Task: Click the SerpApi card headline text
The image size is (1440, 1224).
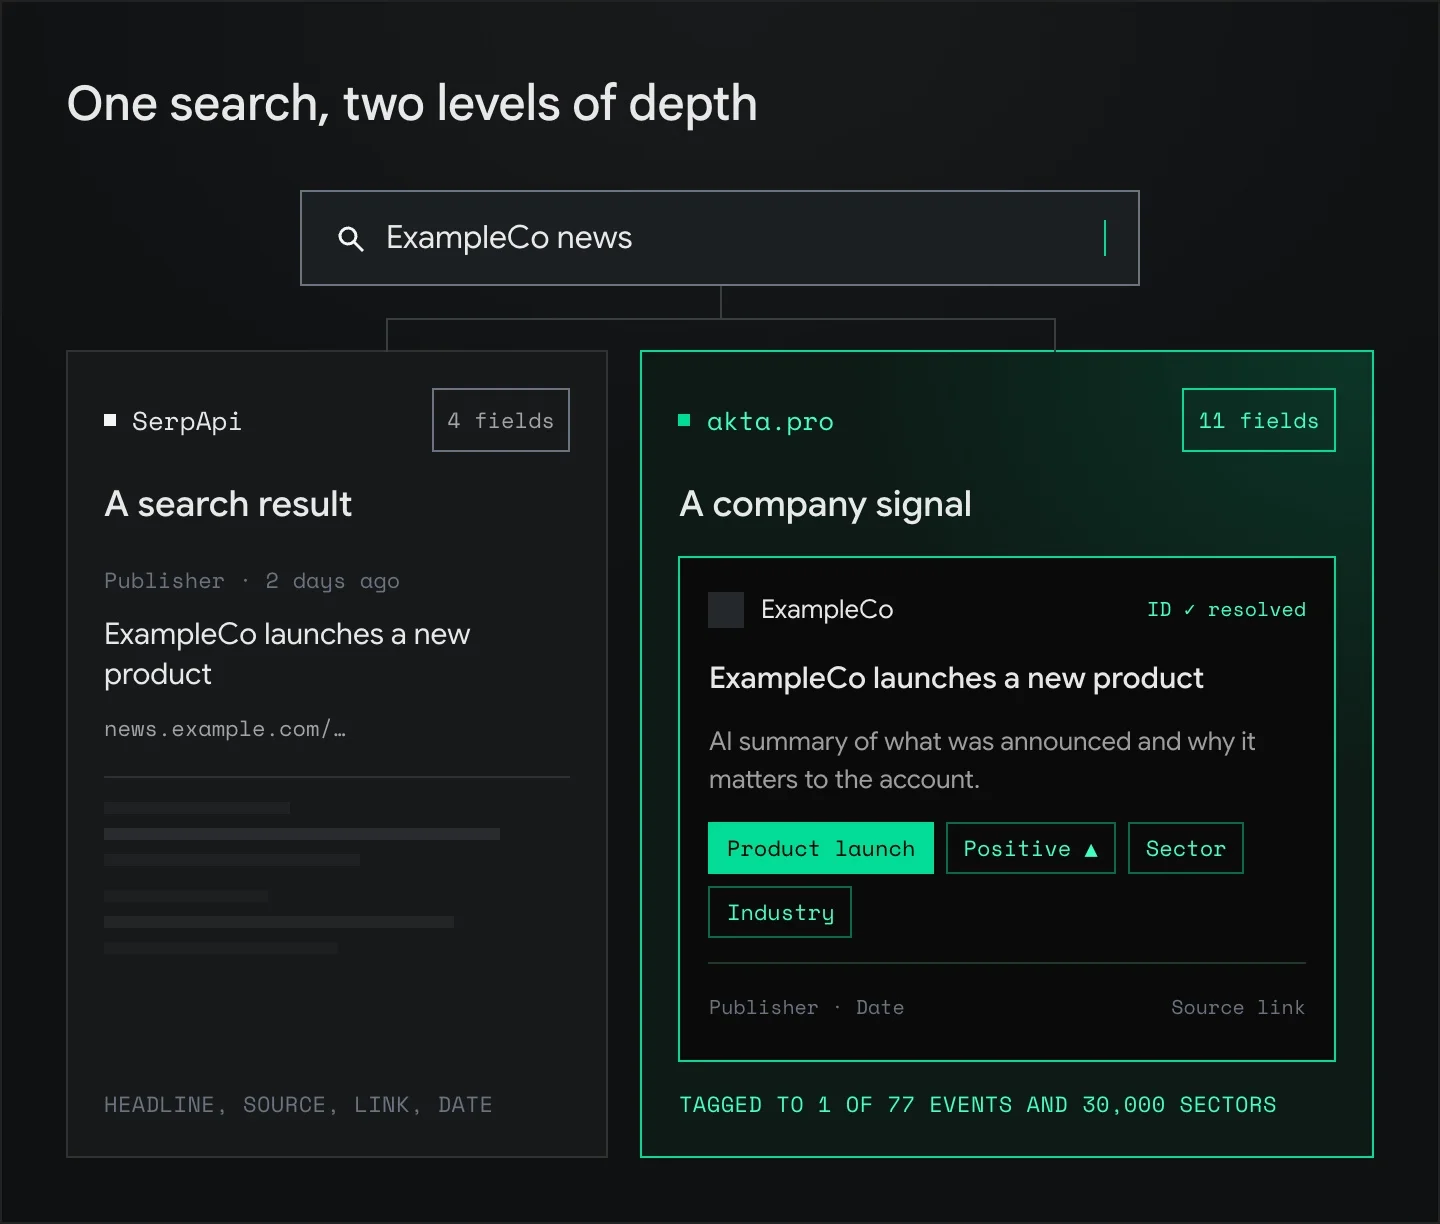Action: click(287, 654)
